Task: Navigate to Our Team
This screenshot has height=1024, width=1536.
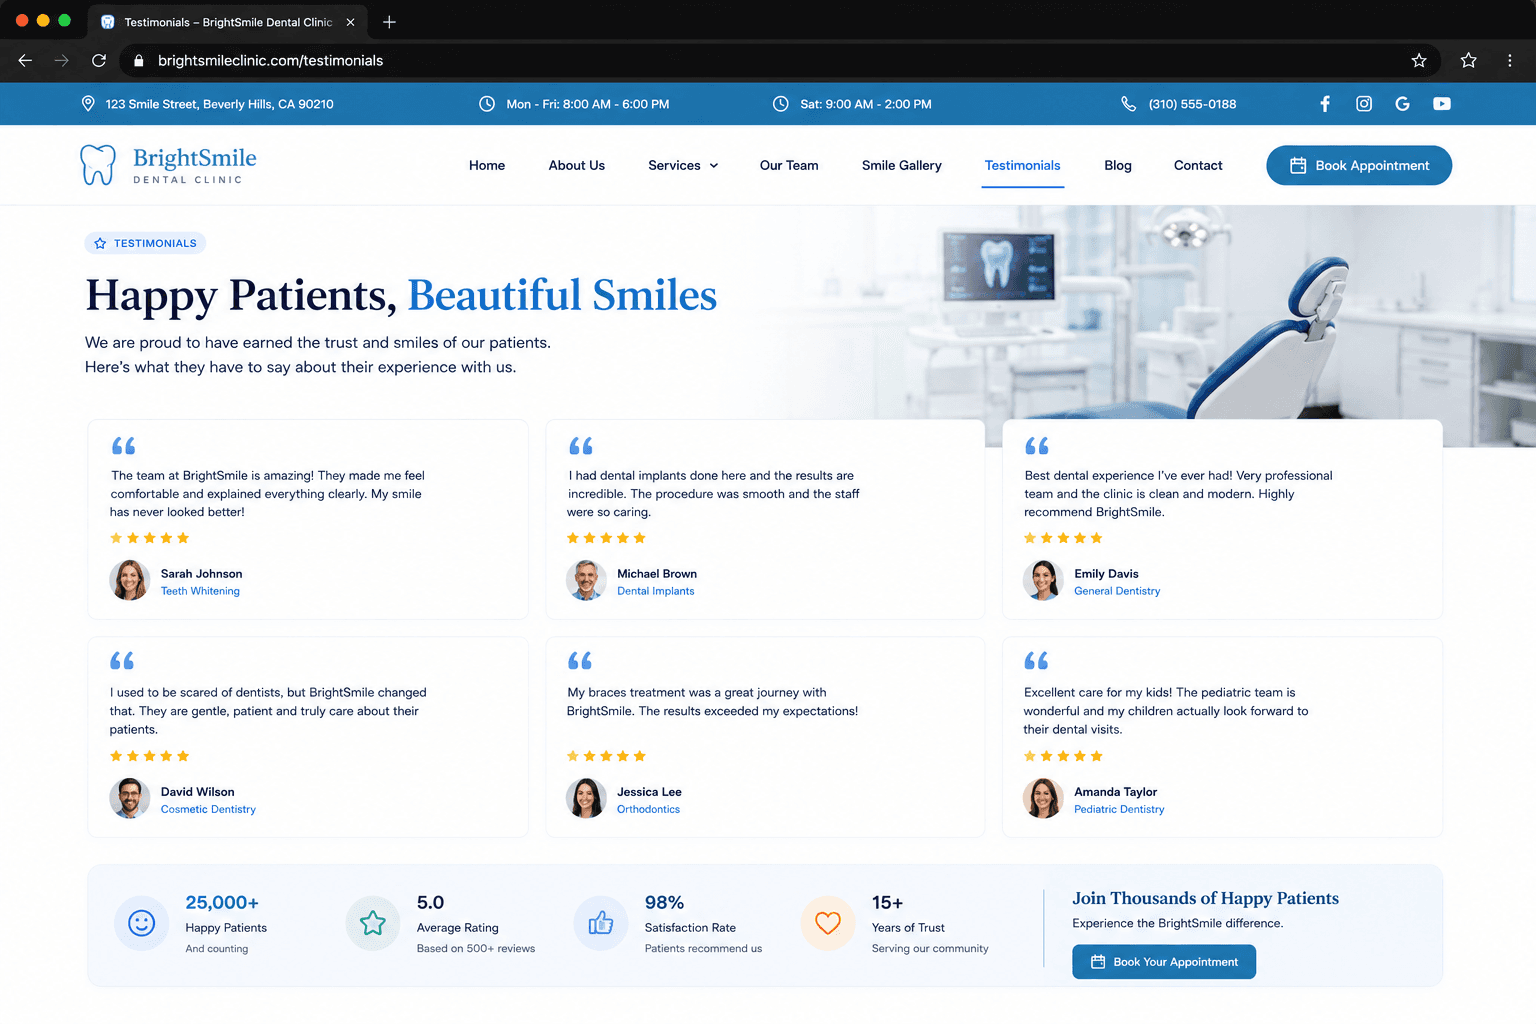Action: pos(789,166)
